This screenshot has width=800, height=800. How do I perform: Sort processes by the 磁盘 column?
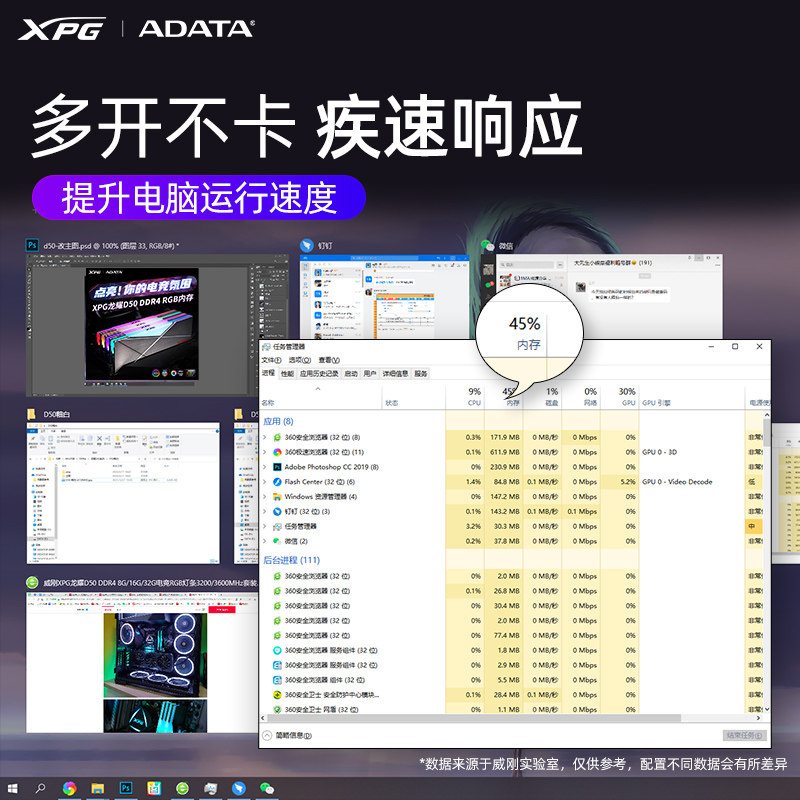tap(542, 396)
